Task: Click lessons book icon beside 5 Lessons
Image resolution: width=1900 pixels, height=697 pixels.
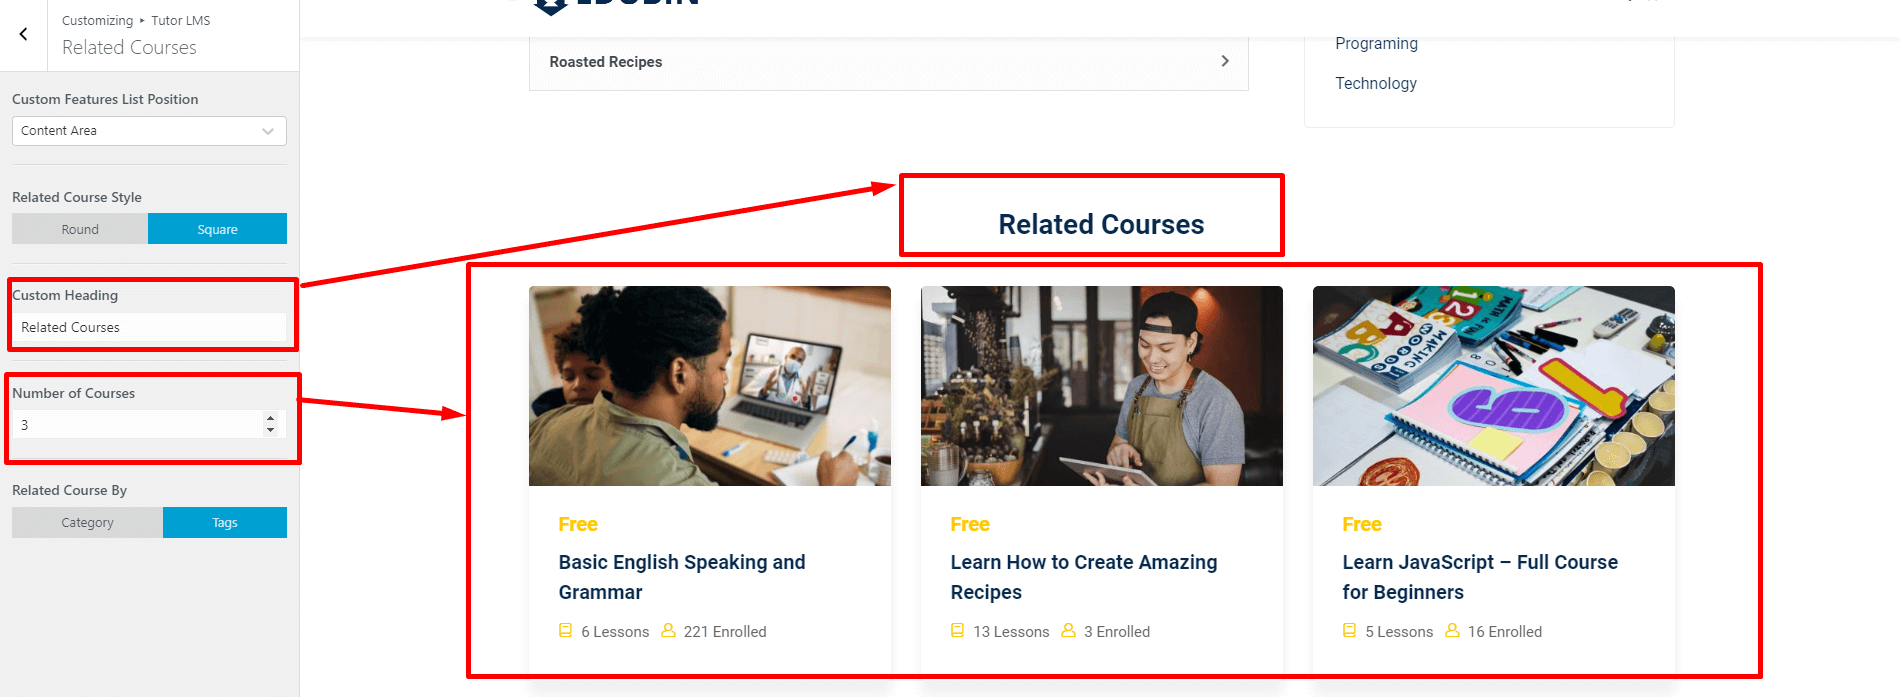Action: click(x=1349, y=631)
